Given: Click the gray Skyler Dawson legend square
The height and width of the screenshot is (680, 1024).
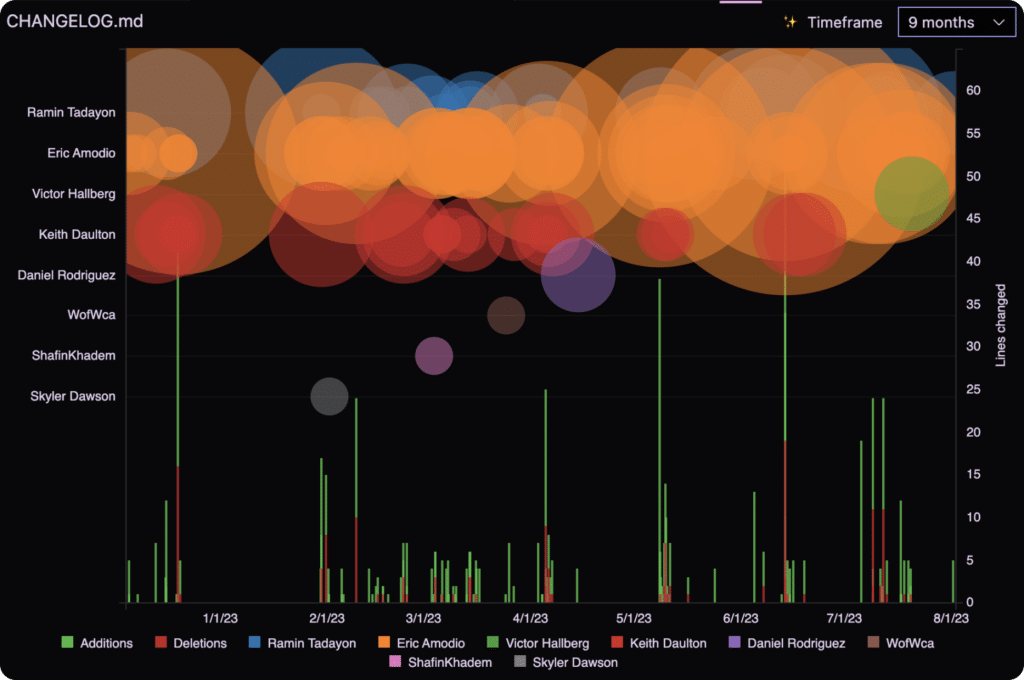Looking at the screenshot, I should [519, 662].
